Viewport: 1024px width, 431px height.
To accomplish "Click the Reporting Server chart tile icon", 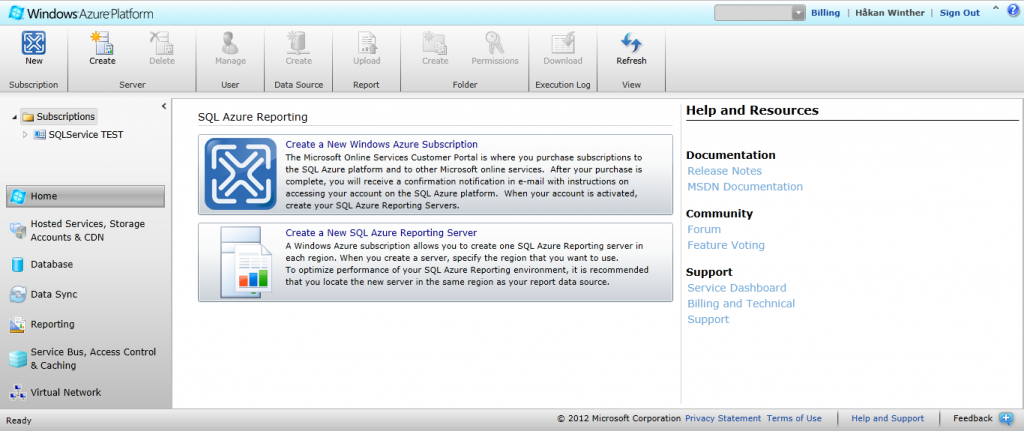I will [x=245, y=263].
